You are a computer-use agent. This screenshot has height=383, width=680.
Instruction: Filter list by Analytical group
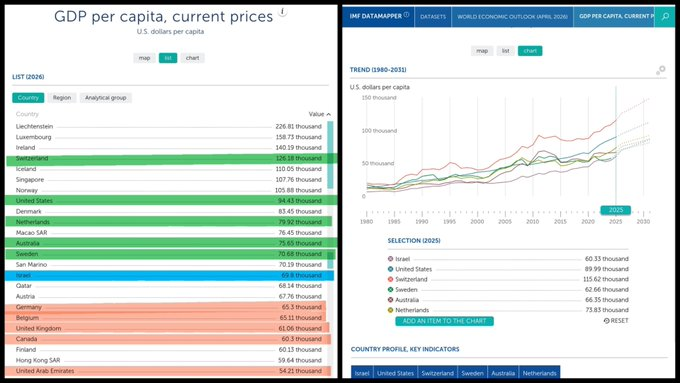(x=106, y=98)
